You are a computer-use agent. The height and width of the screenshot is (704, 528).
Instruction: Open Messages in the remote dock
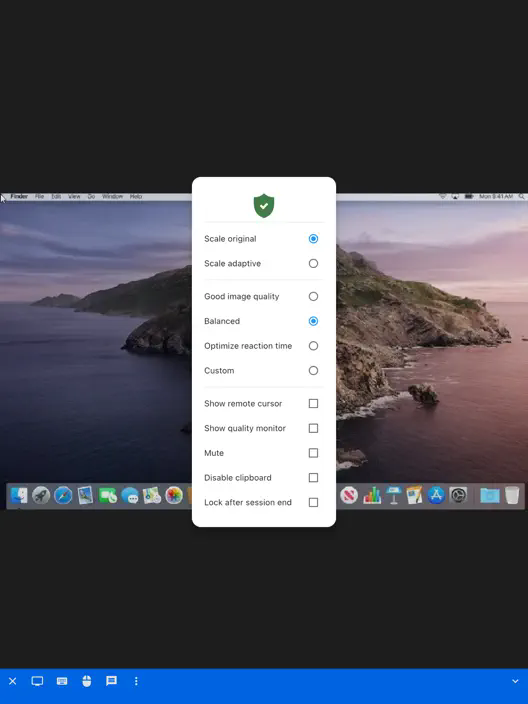click(130, 495)
